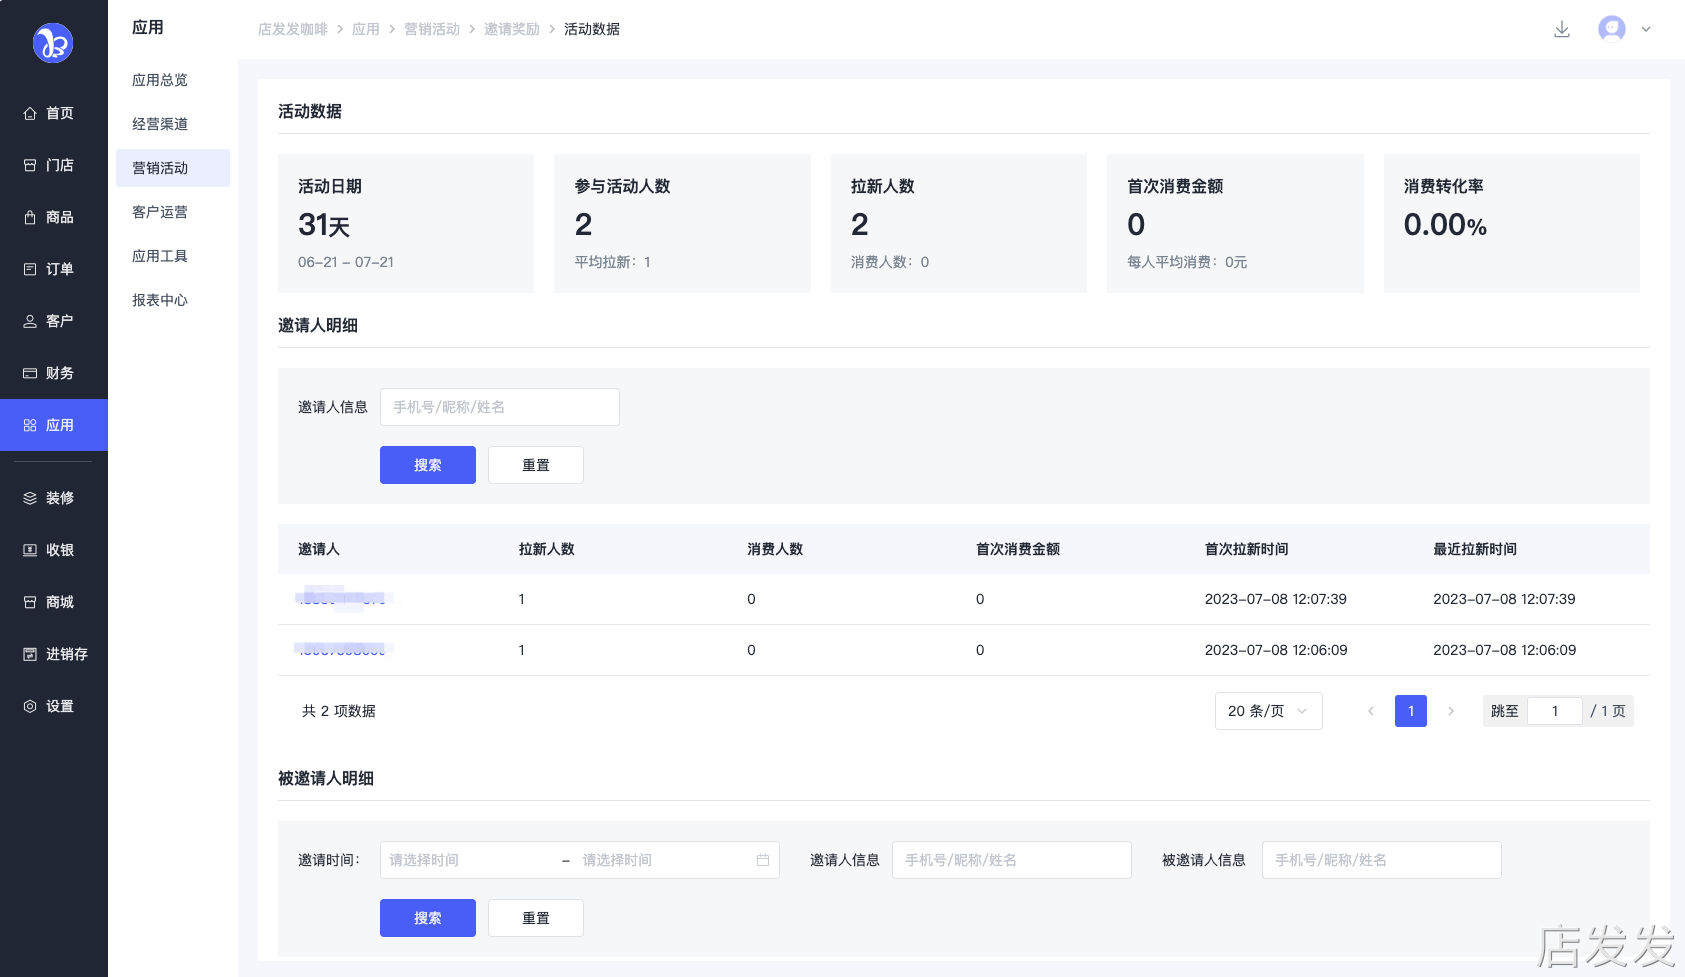The width and height of the screenshot is (1685, 977).
Task: Select 报表中心 in the submenu
Action: pyautogui.click(x=160, y=300)
